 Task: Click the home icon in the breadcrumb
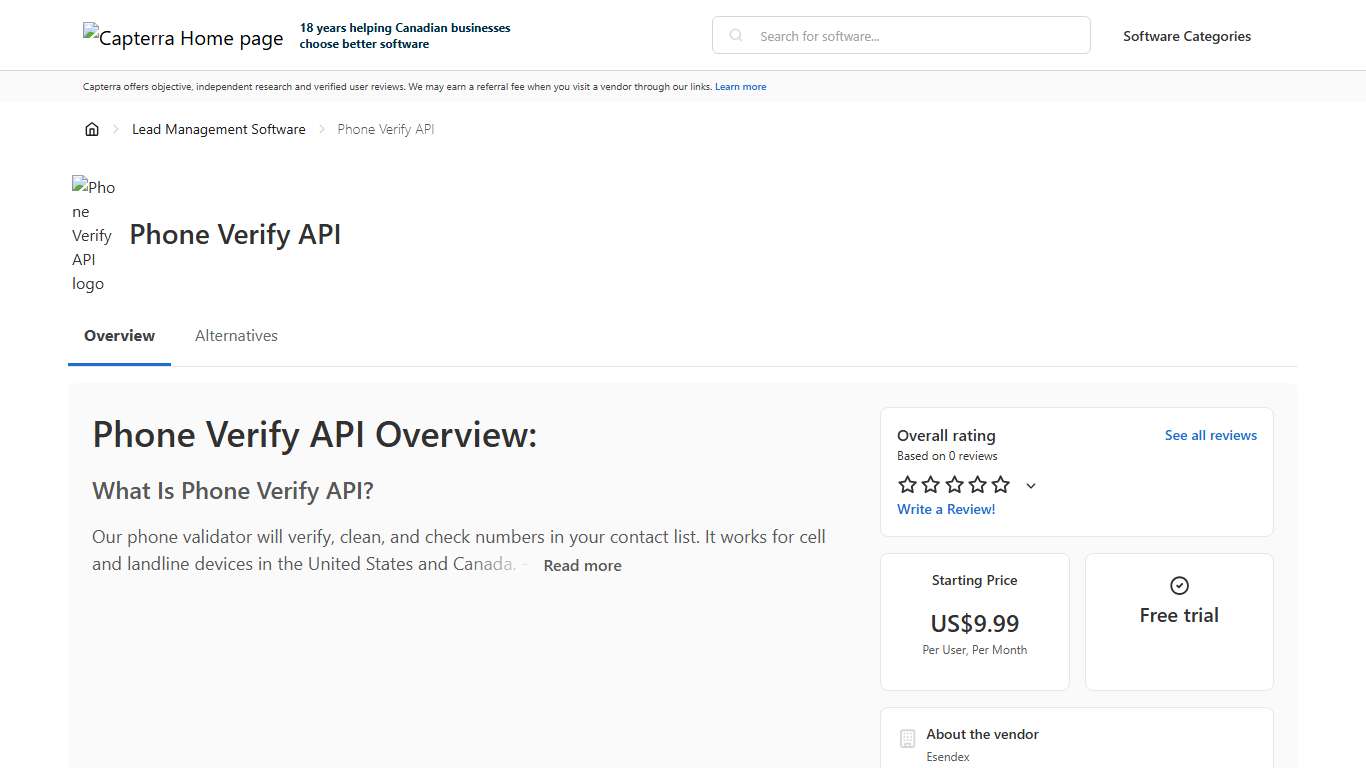pyautogui.click(x=92, y=128)
